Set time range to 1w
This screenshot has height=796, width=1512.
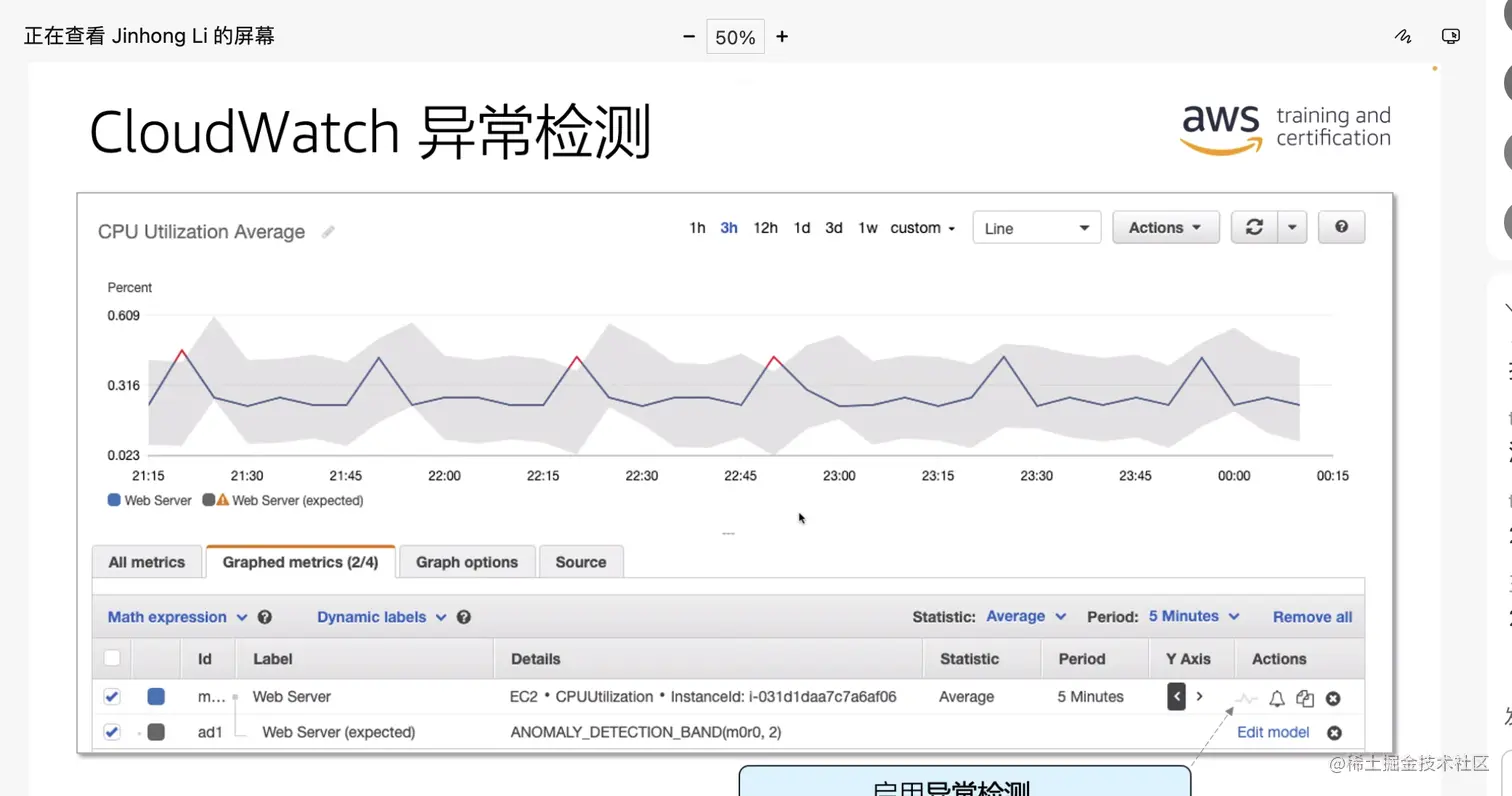click(868, 228)
